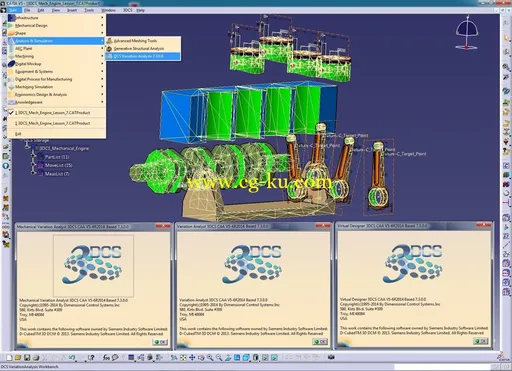Choose Advanced Meshing Tools workbench
512x371 pixels.
click(x=143, y=41)
